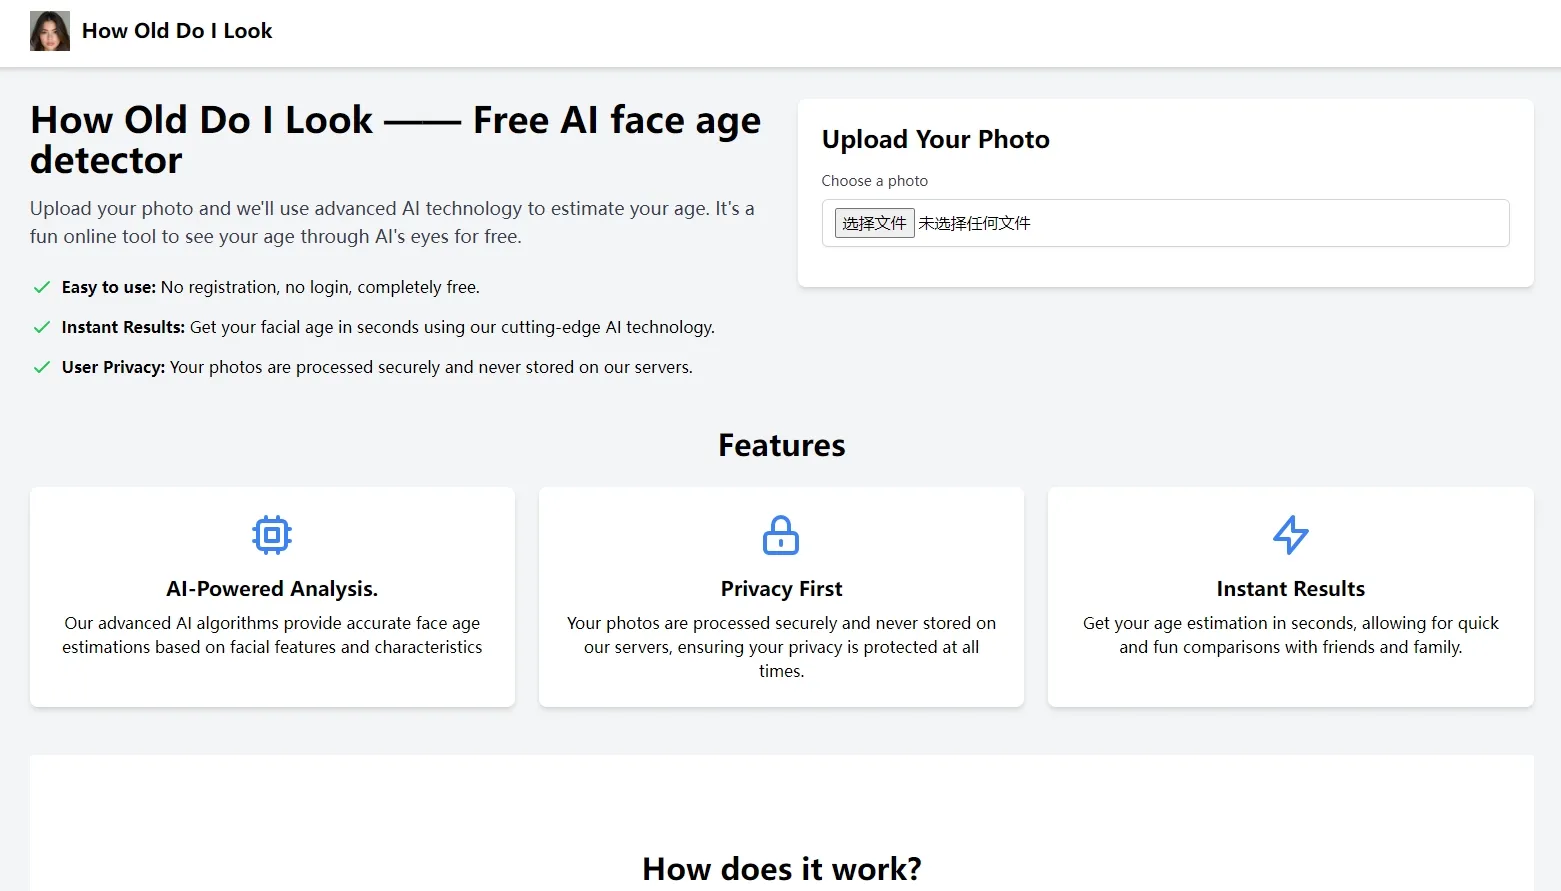Click the checkmark beside User Privacy
Screen dimensions: 1561x891
pos(42,367)
